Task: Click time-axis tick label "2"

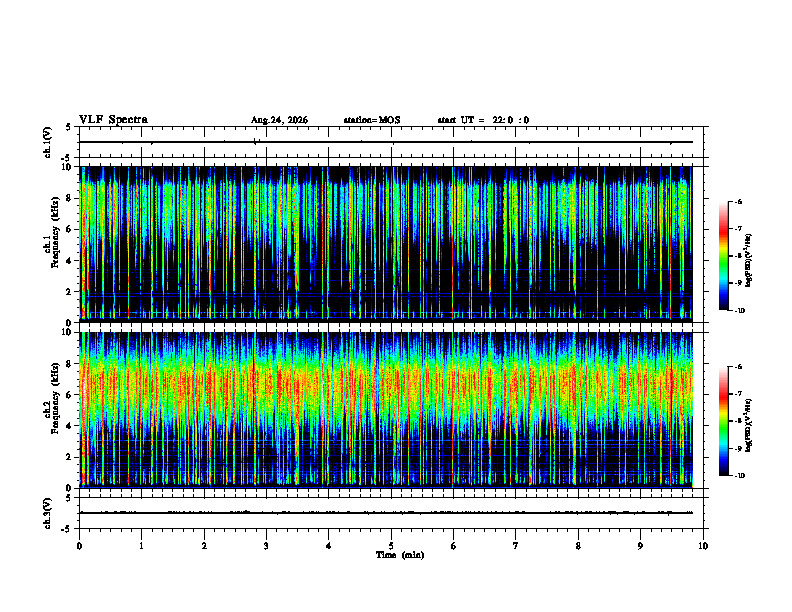Action: pos(204,546)
